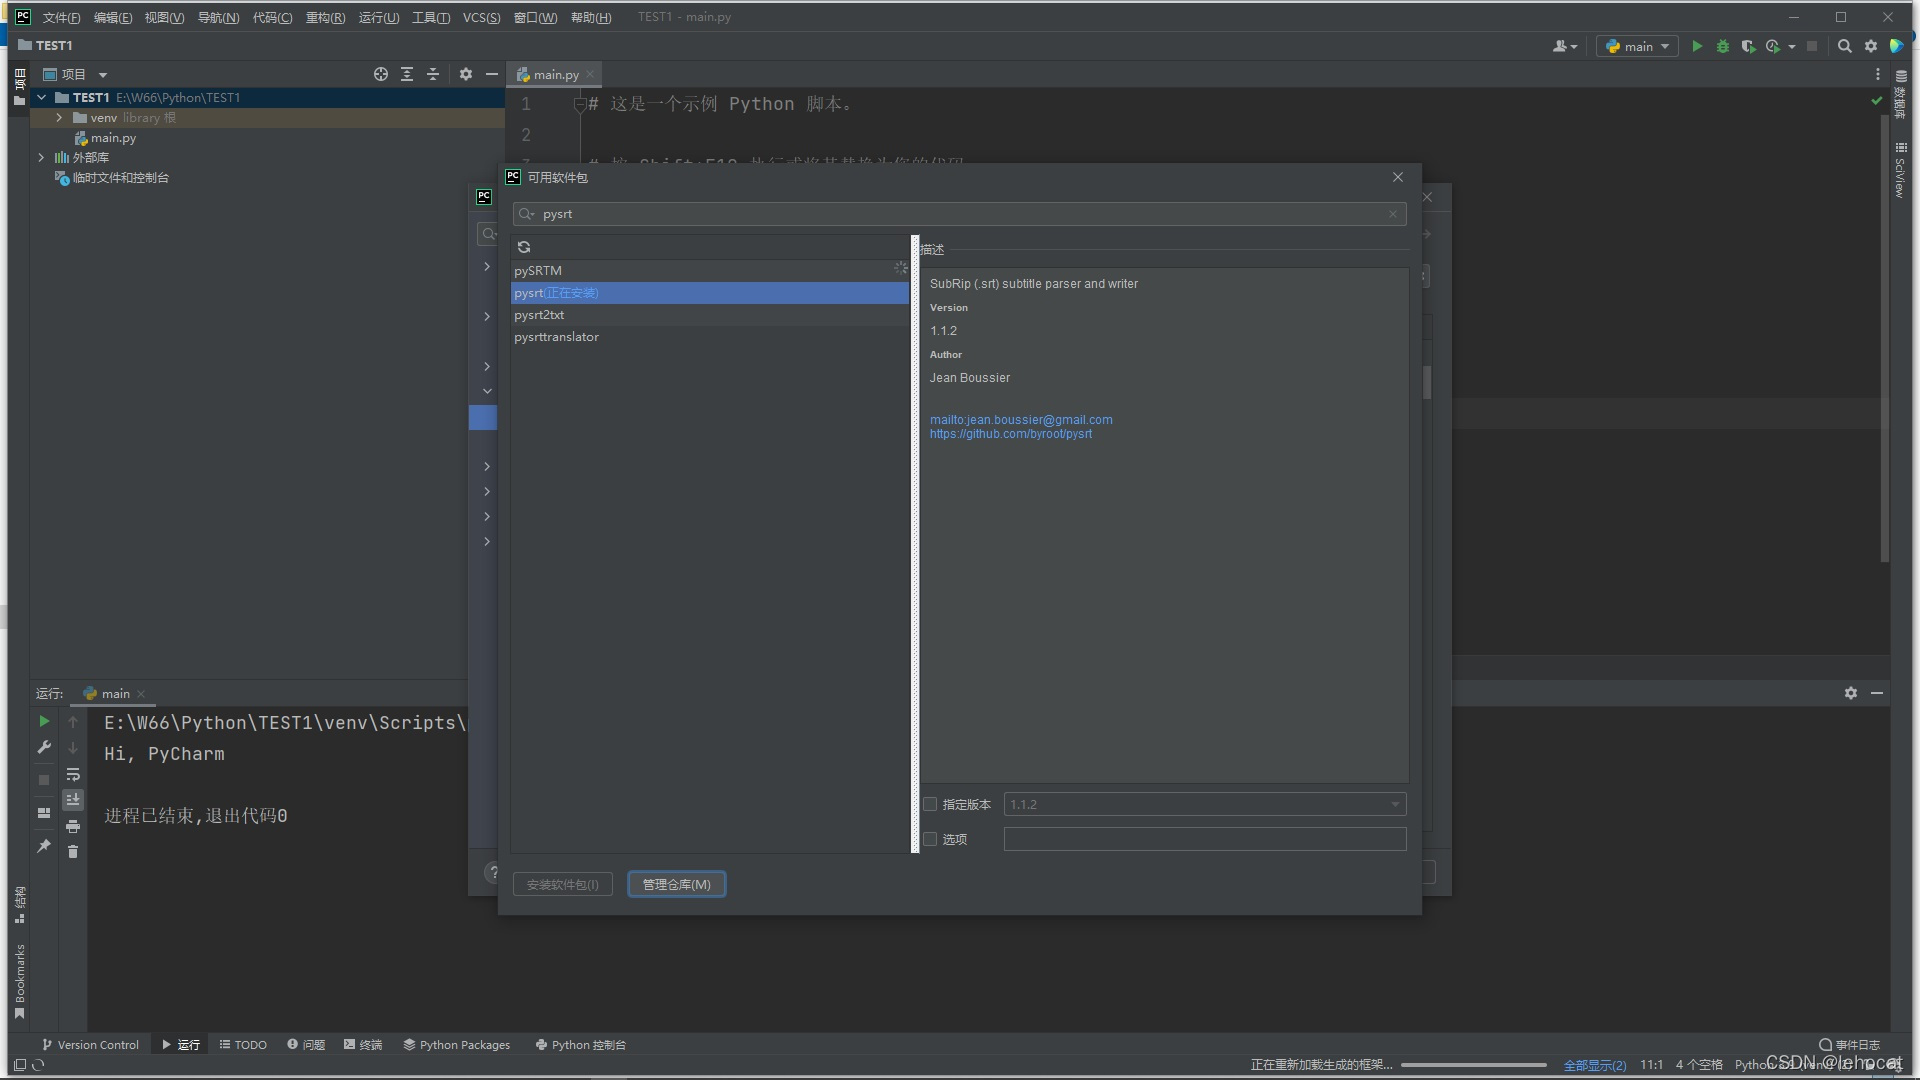Screen dimensions: 1920x1080
Task: Click scroll to end icon in run panel
Action: click(73, 800)
